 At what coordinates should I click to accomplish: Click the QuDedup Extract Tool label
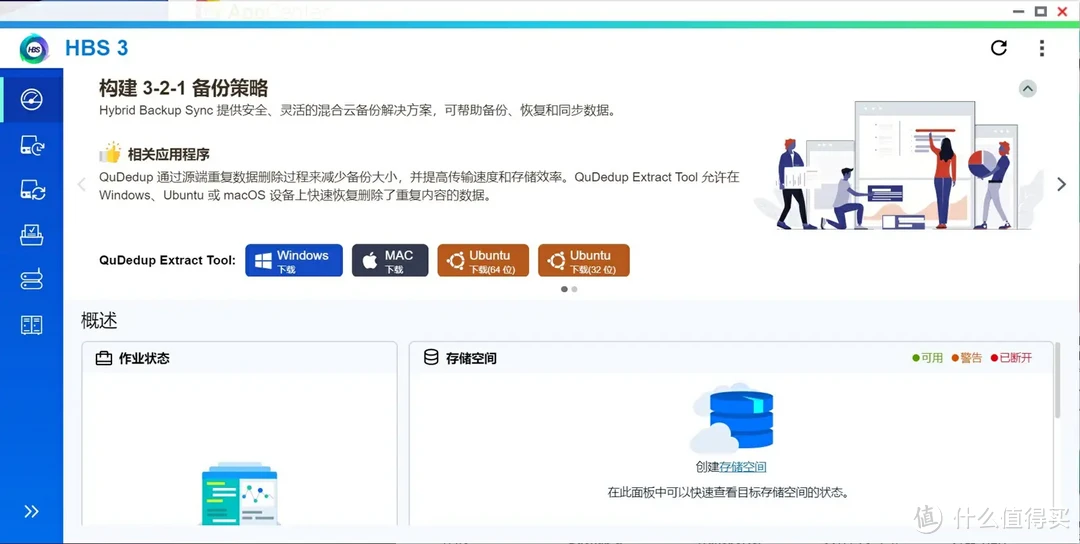coord(167,260)
